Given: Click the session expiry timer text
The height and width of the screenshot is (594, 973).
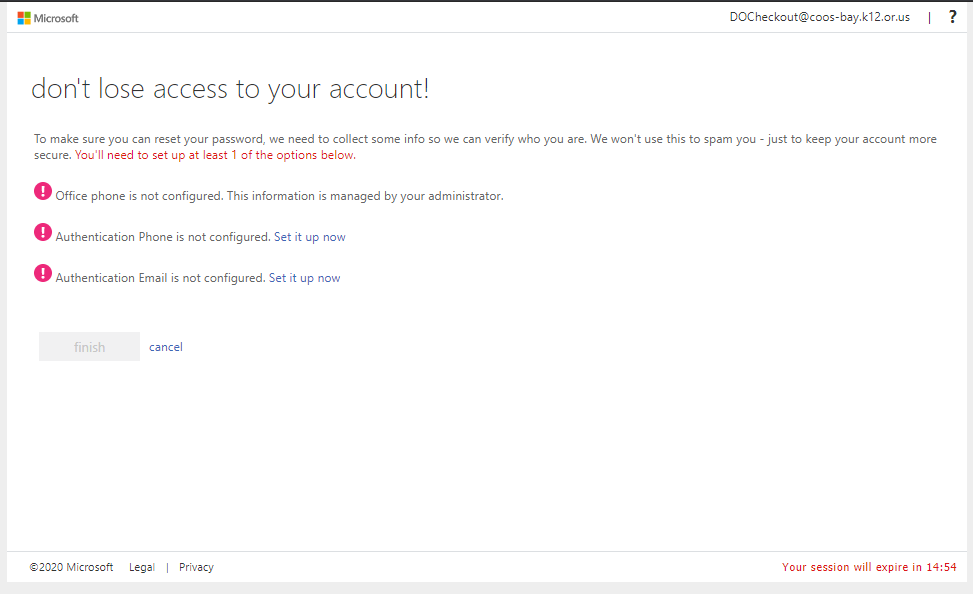Looking at the screenshot, I should point(869,567).
